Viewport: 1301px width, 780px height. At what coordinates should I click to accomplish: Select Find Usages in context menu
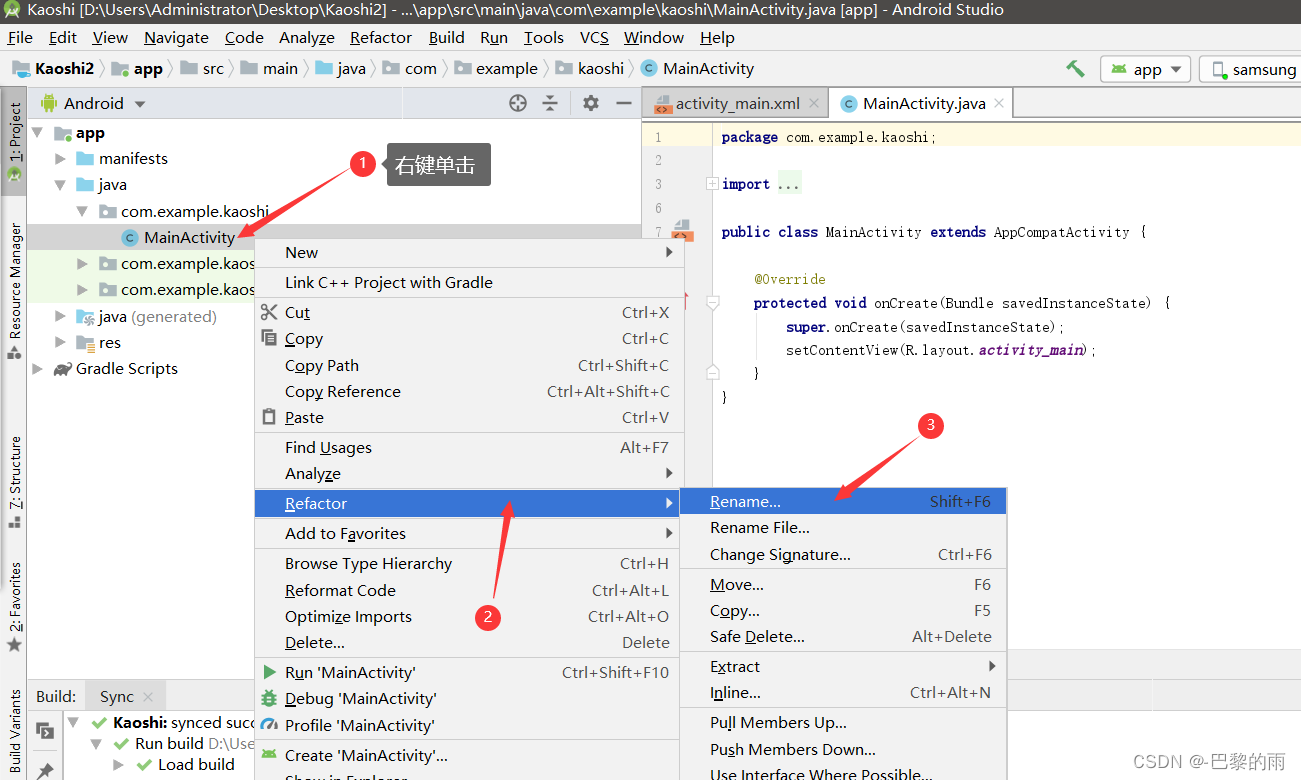tap(468, 447)
